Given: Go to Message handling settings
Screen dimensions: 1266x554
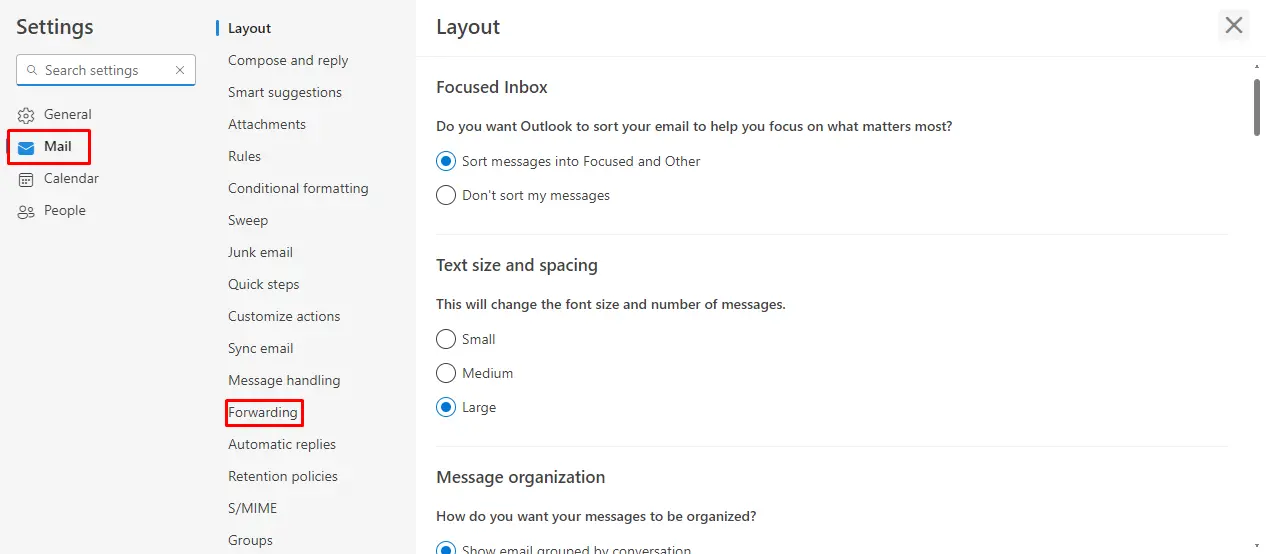Looking at the screenshot, I should click(284, 381).
